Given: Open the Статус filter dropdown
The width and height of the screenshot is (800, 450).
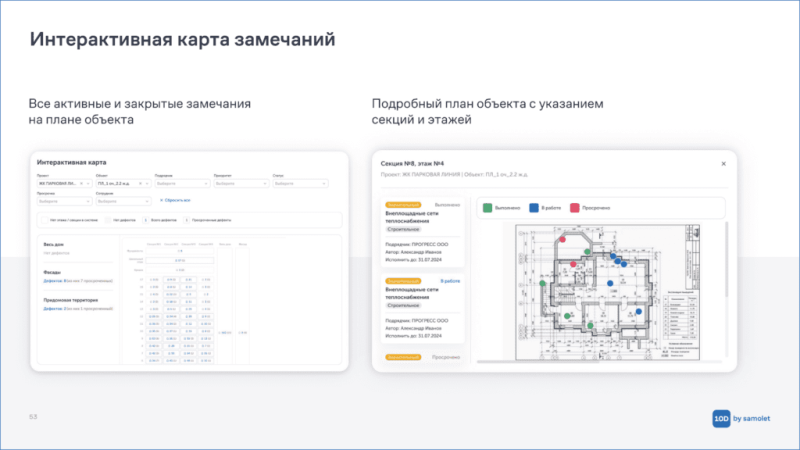Looking at the screenshot, I should (300, 184).
